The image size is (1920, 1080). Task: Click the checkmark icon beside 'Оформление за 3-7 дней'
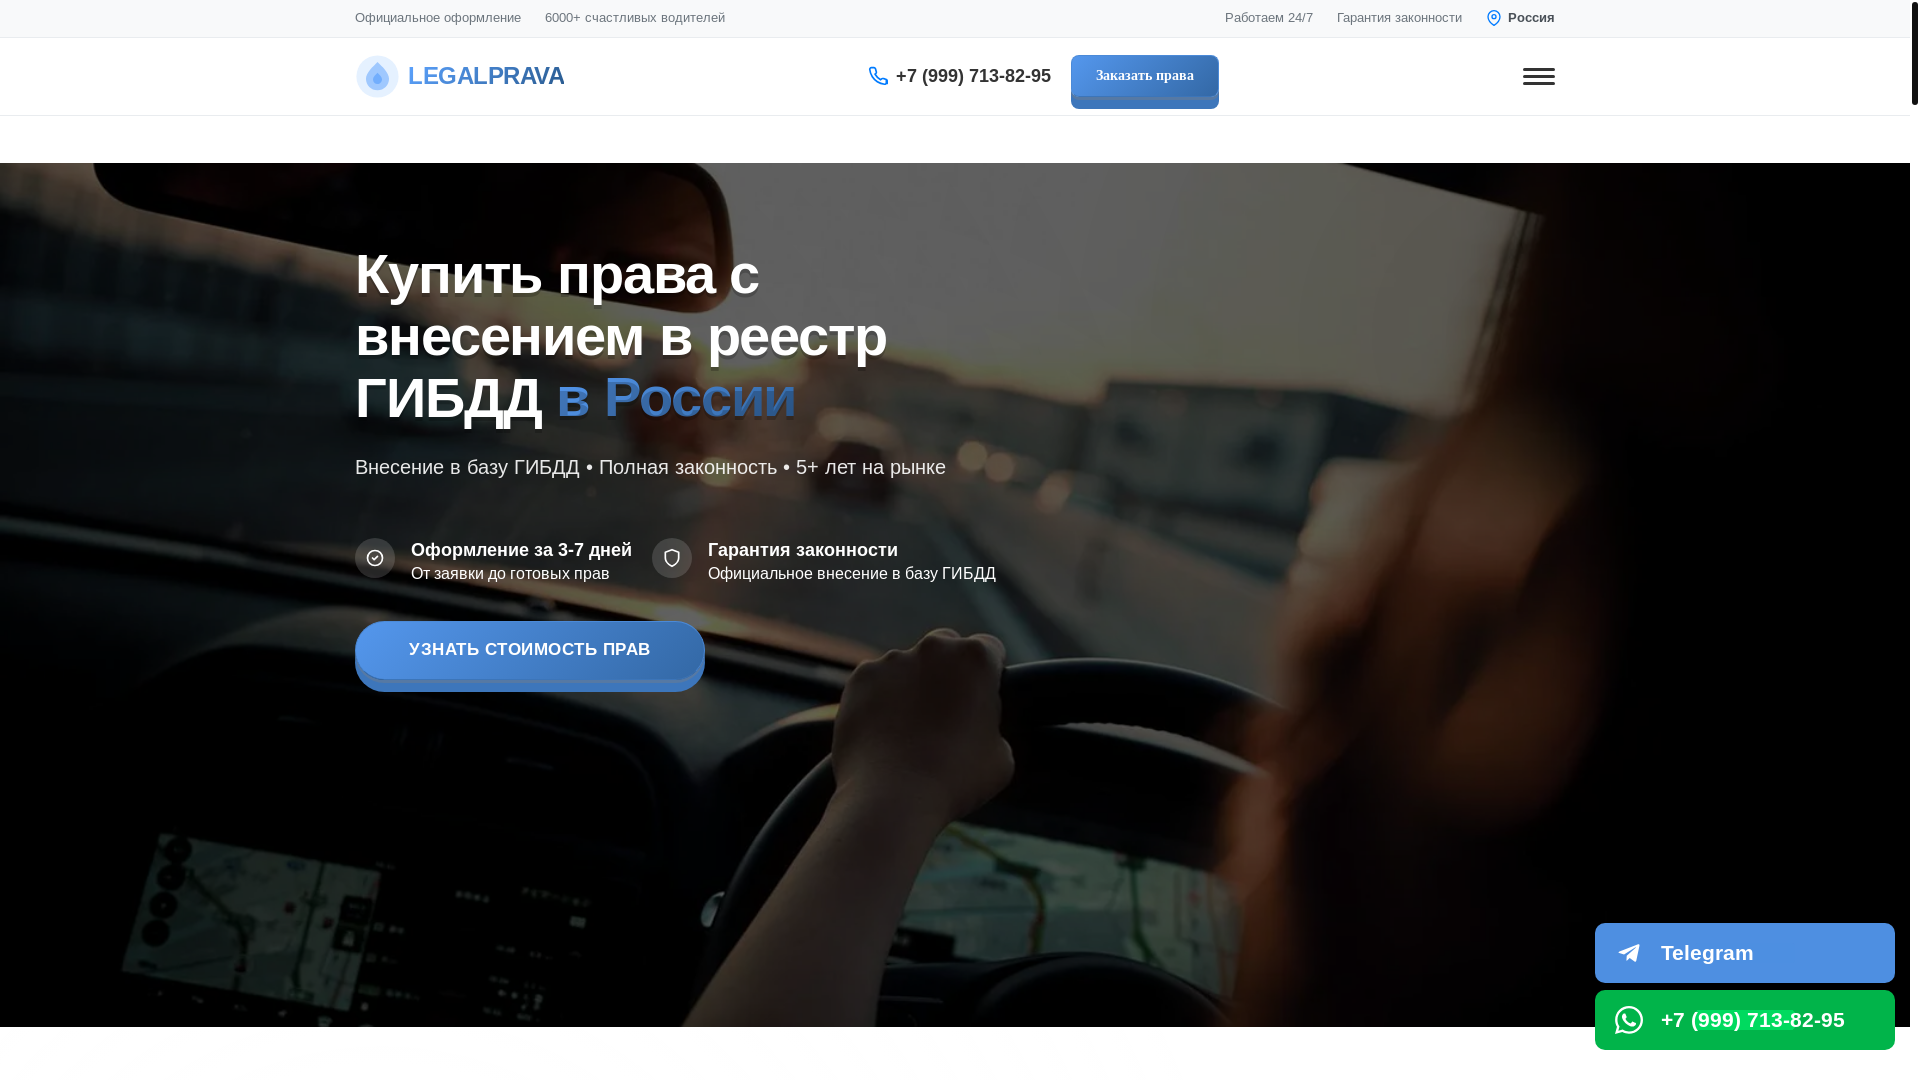[375, 558]
